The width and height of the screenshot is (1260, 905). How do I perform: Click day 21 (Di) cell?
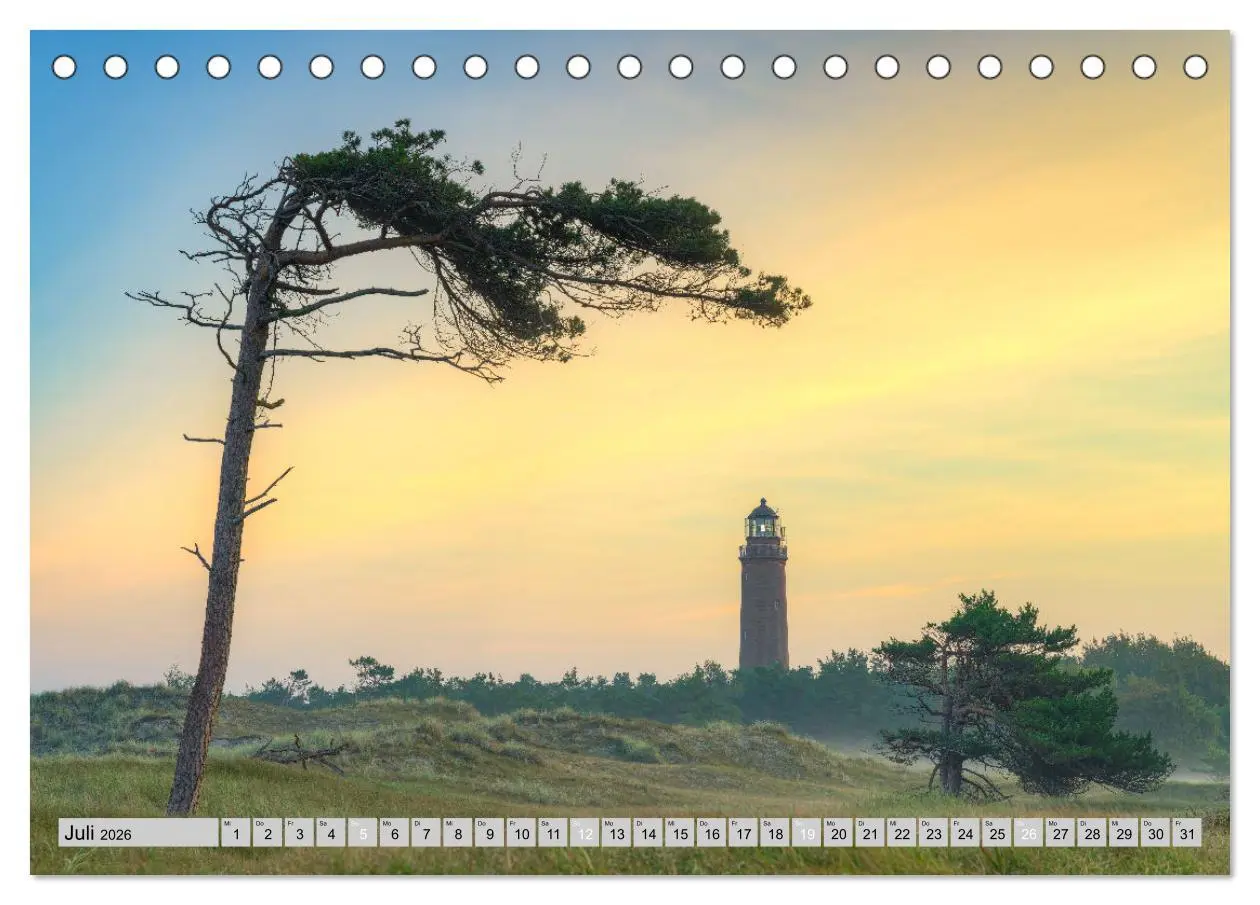(871, 833)
